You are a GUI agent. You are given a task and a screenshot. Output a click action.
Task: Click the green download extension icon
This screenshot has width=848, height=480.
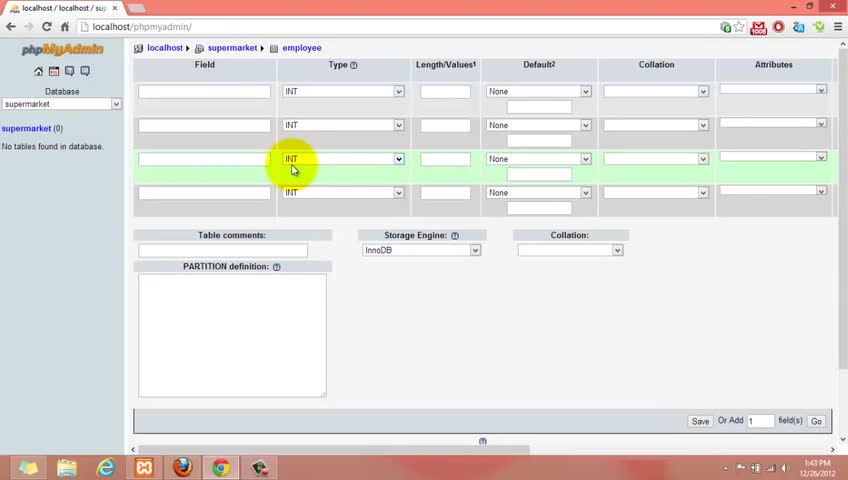point(819,26)
